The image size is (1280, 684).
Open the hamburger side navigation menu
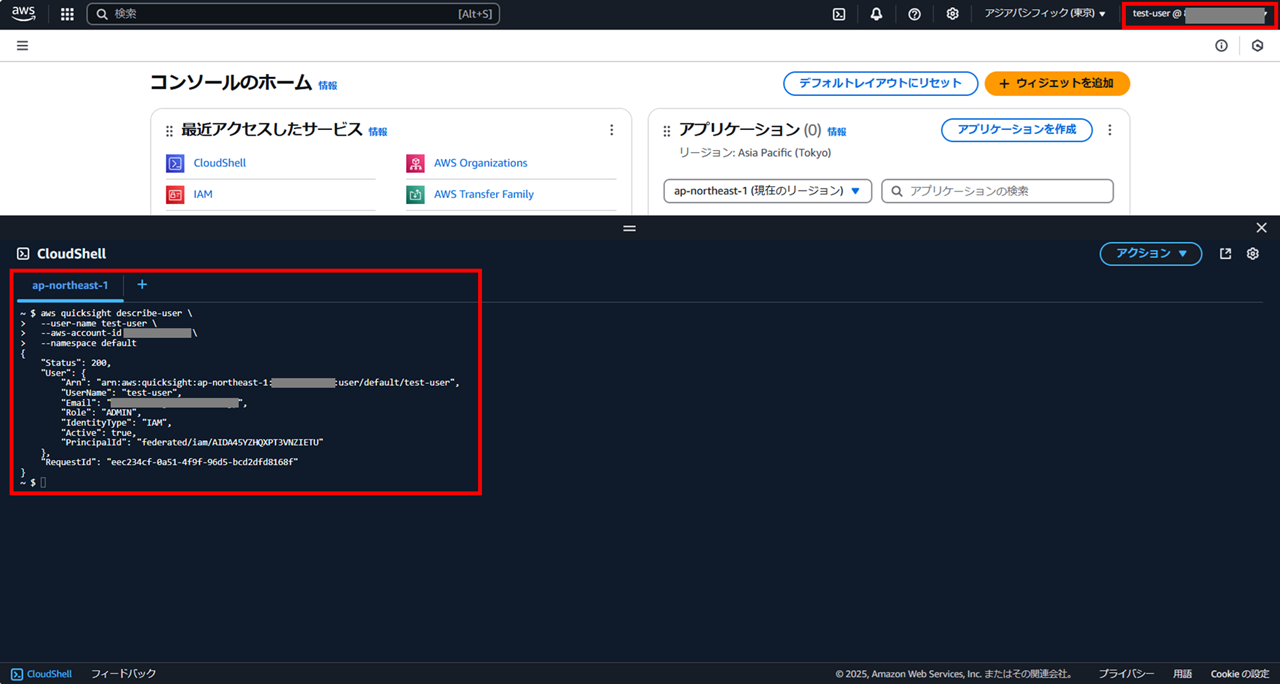[22, 45]
